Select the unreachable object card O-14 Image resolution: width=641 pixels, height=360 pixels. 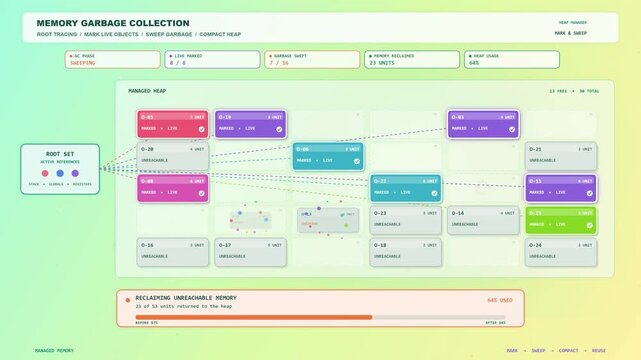(483, 220)
